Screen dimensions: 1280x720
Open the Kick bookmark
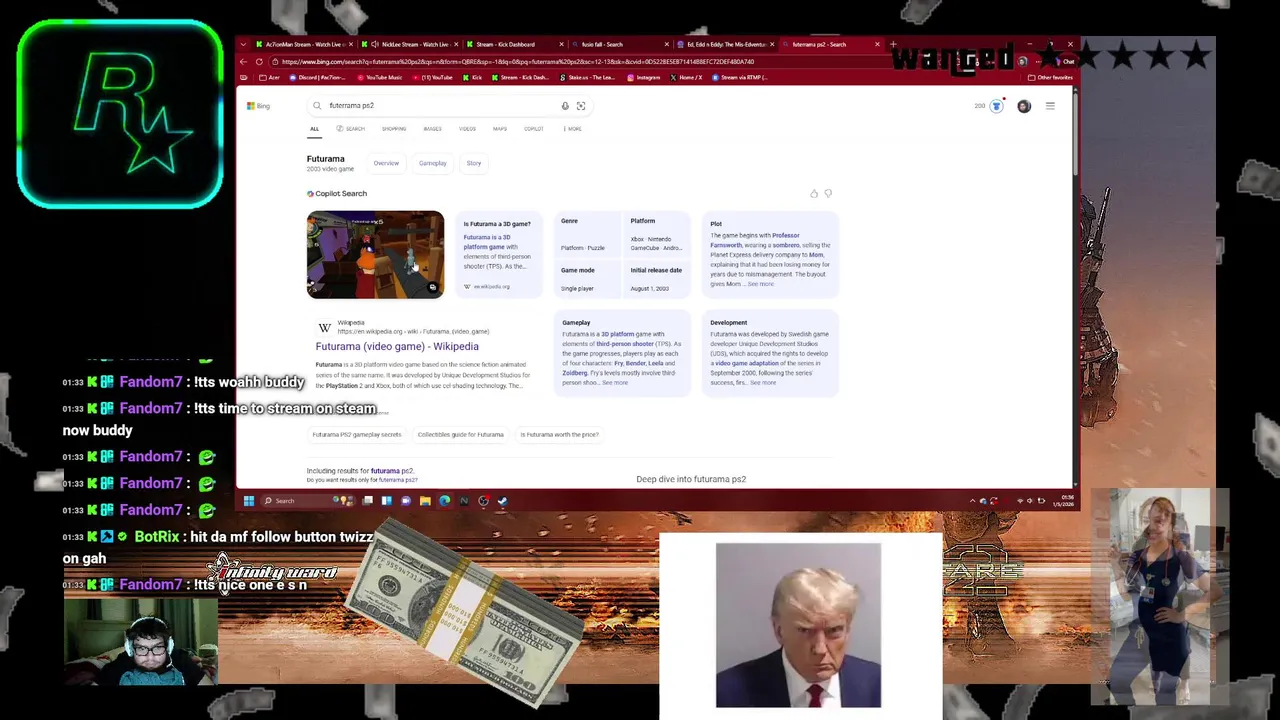click(471, 78)
